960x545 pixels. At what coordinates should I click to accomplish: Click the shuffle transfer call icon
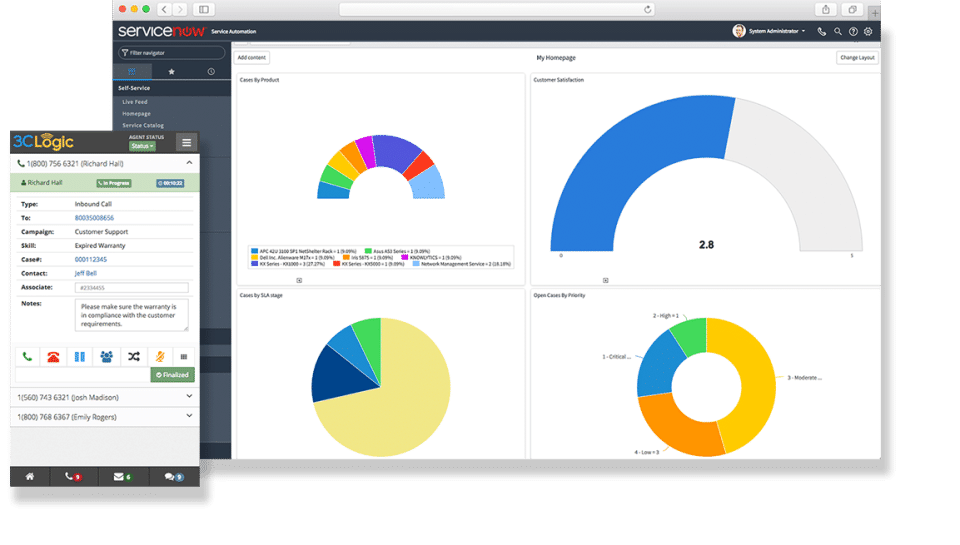(x=133, y=356)
